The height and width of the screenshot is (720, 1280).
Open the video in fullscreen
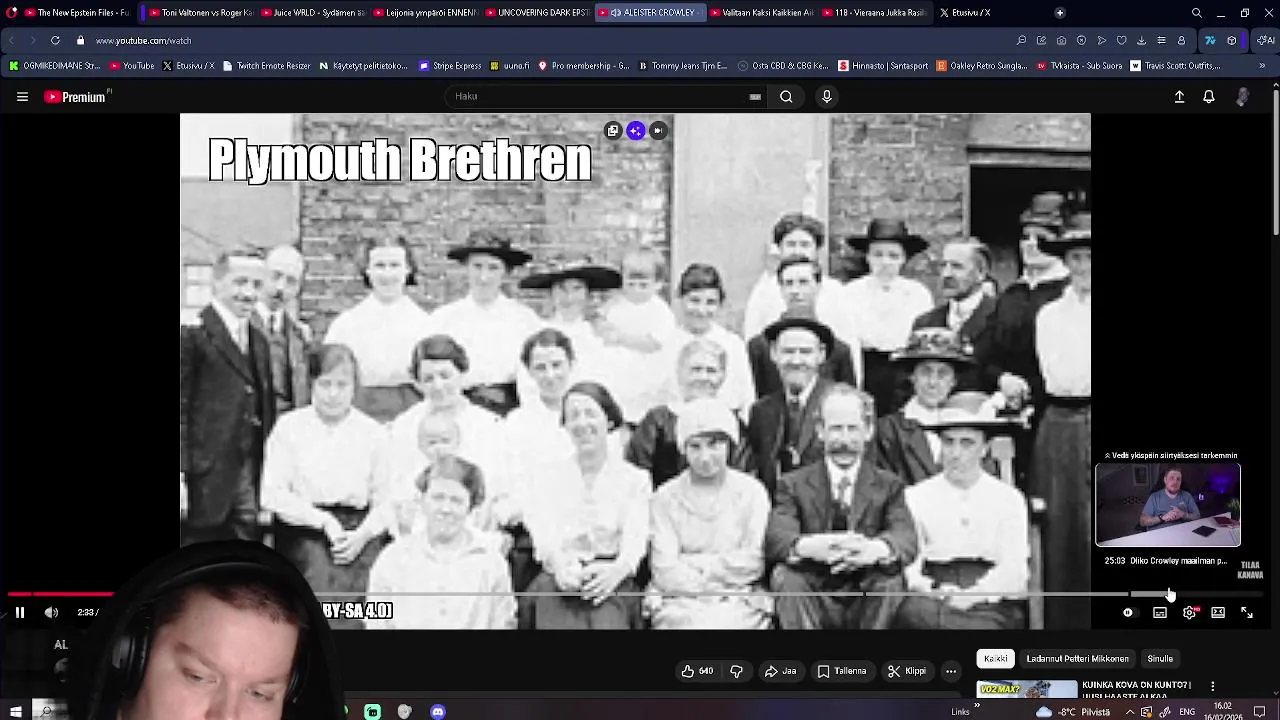pos(1247,612)
